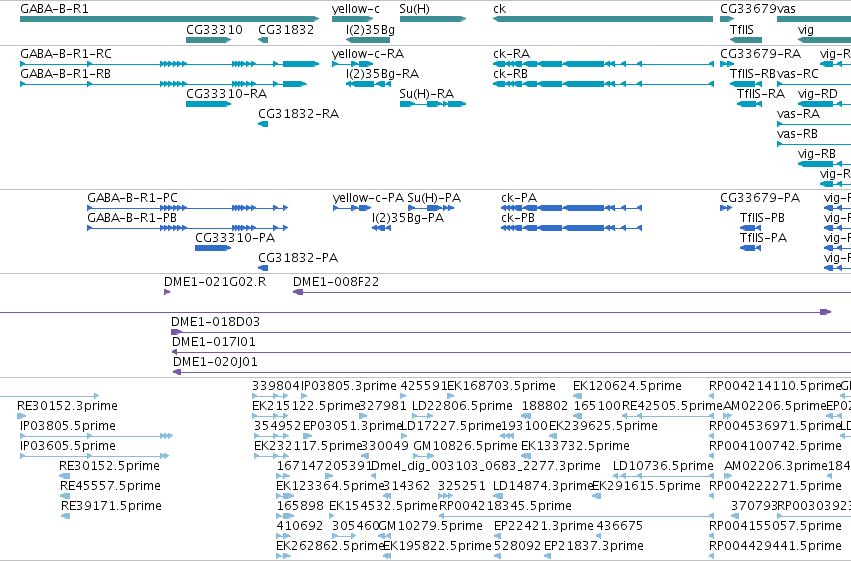This screenshot has height=561, width=851.
Task: Select the DME1-020J01 clone label
Action: pyautogui.click(x=215, y=362)
